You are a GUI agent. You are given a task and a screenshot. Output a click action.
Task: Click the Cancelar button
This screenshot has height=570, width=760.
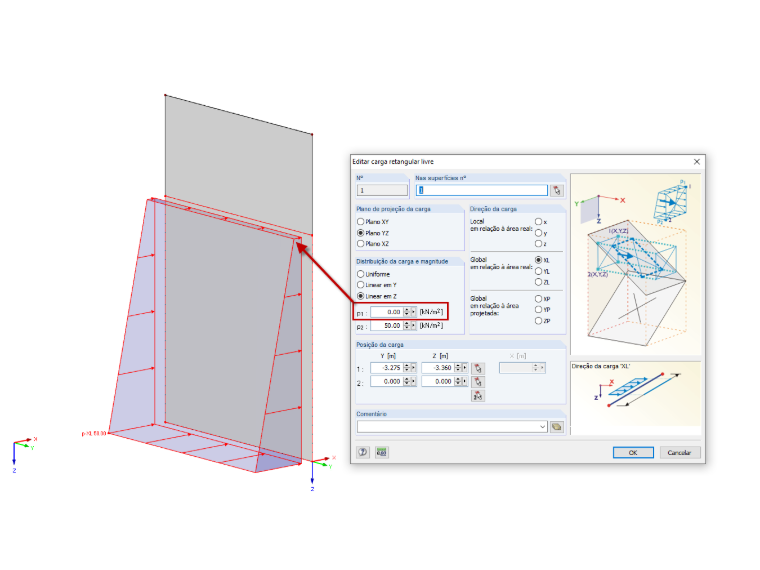pos(679,453)
